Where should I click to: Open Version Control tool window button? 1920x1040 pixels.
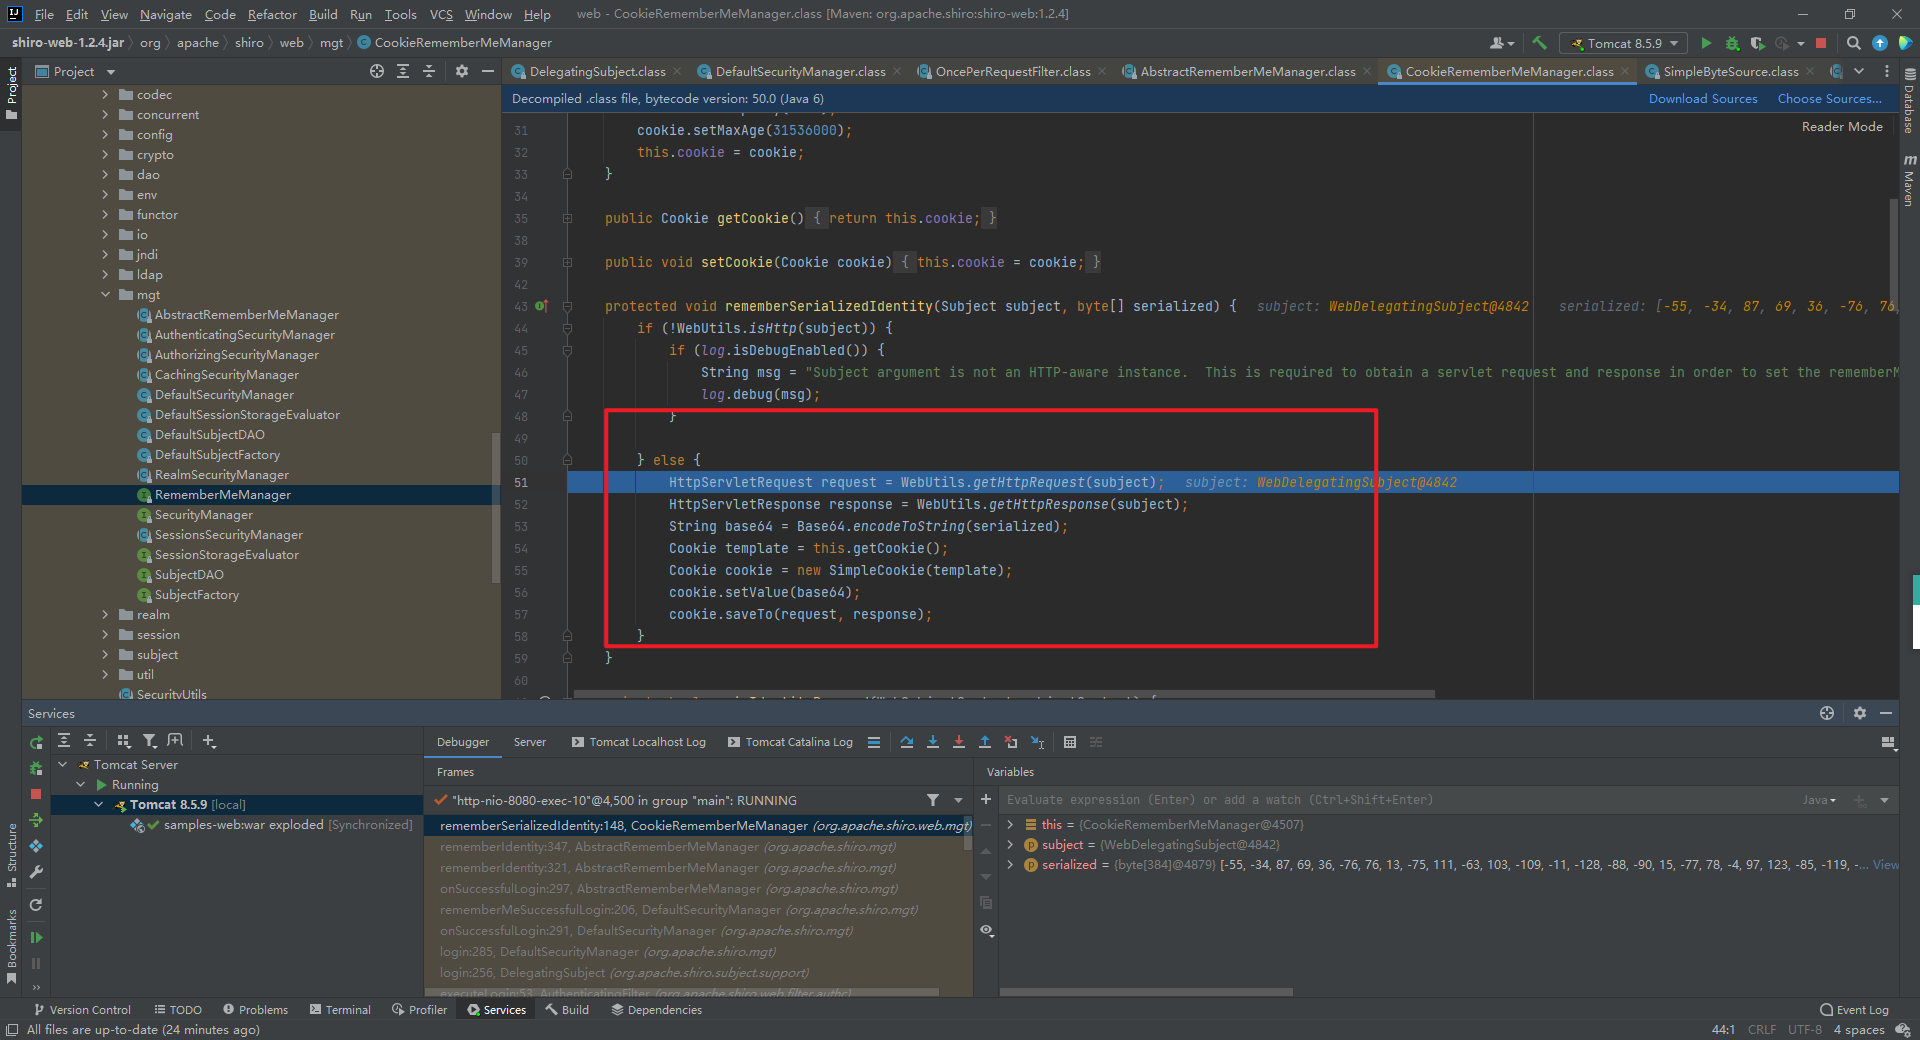[x=82, y=1010]
